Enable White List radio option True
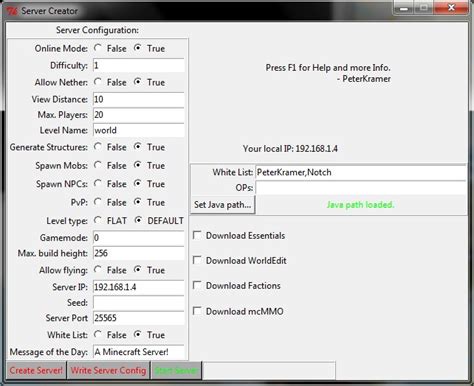474x386 pixels. [138, 334]
